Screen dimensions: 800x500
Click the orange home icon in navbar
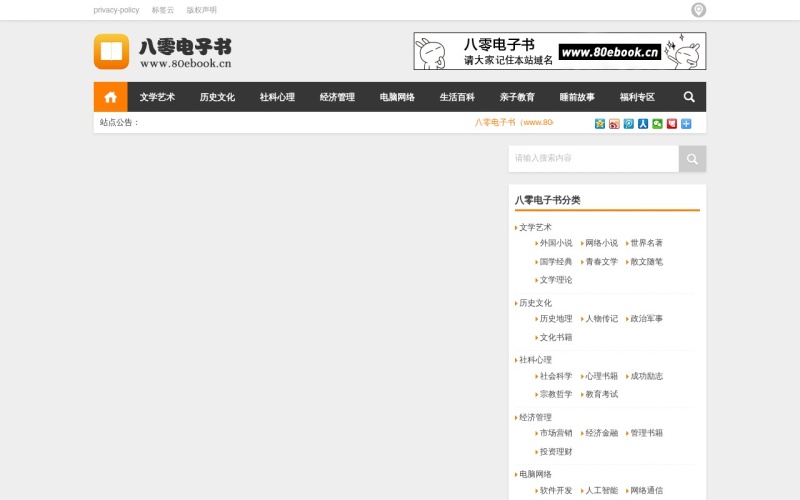110,97
